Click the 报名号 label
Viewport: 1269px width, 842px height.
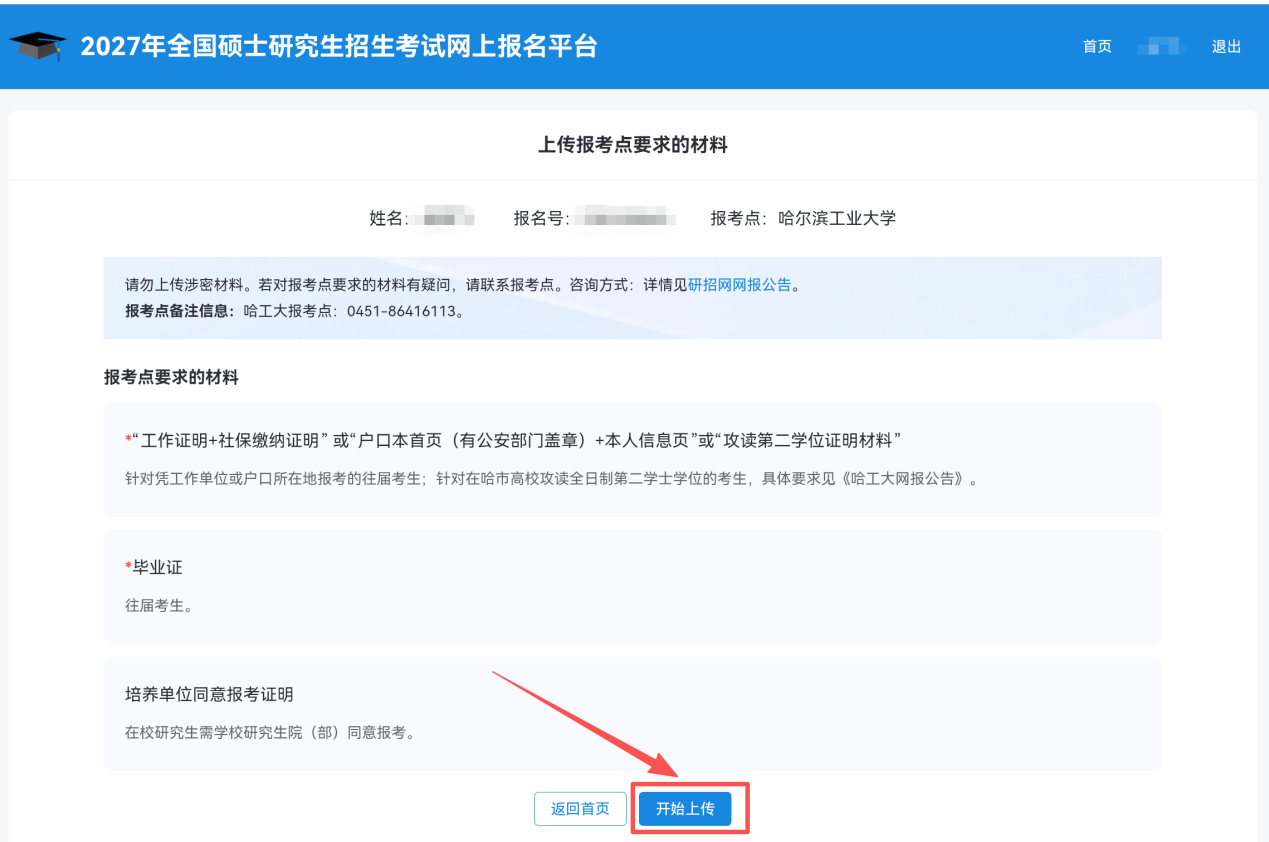[x=541, y=218]
